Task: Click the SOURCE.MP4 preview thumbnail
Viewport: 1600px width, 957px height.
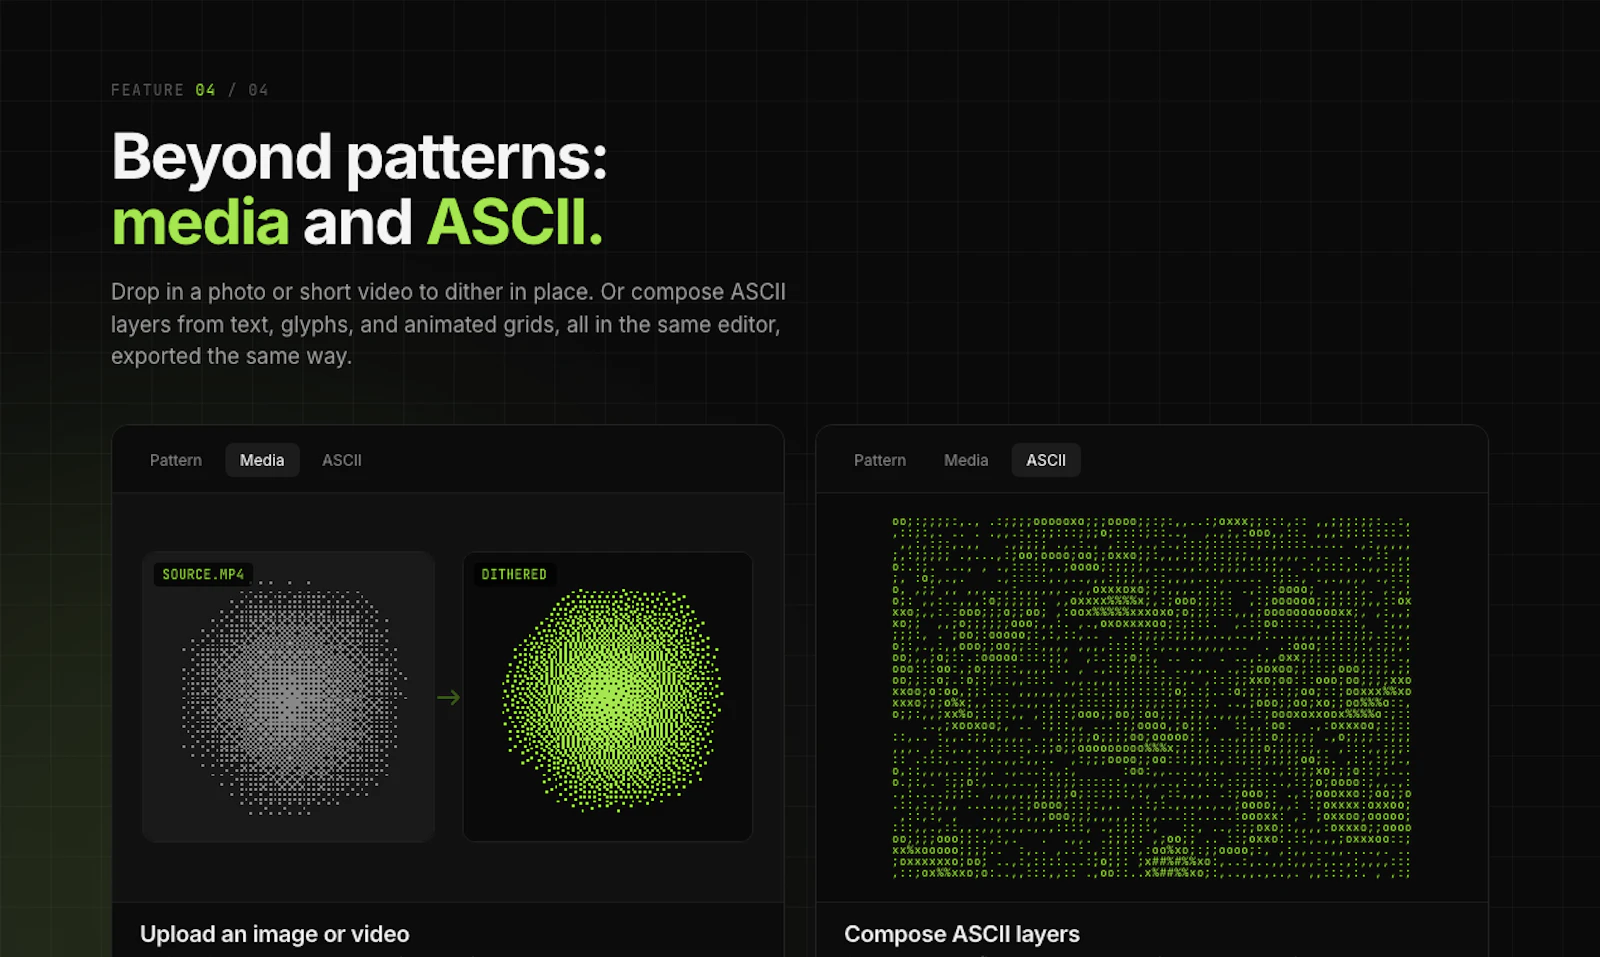Action: [288, 697]
